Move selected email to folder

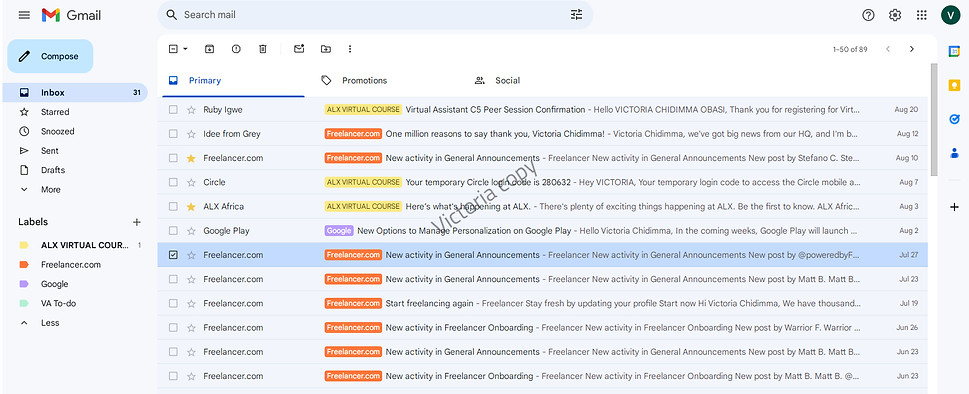[x=326, y=49]
